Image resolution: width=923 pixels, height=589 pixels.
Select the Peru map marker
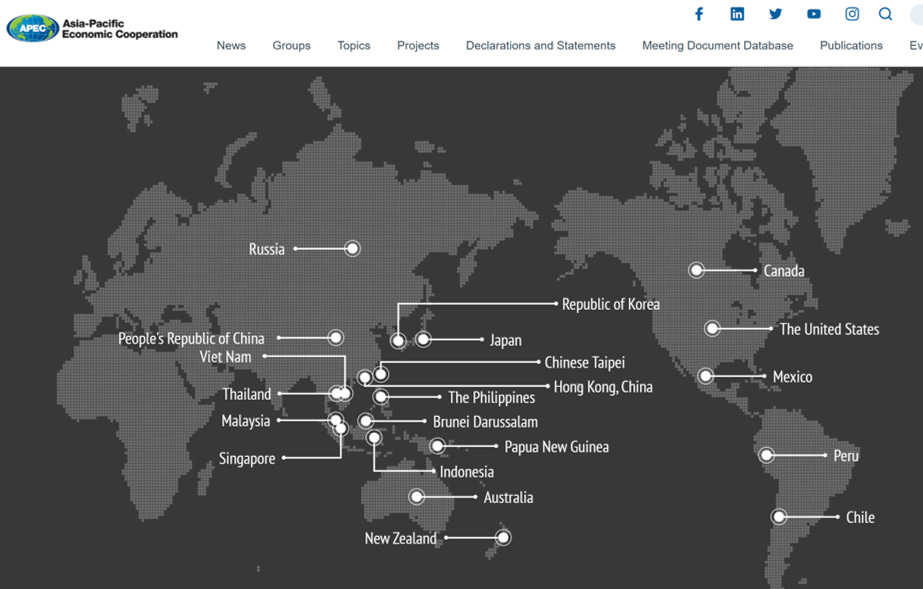point(766,455)
